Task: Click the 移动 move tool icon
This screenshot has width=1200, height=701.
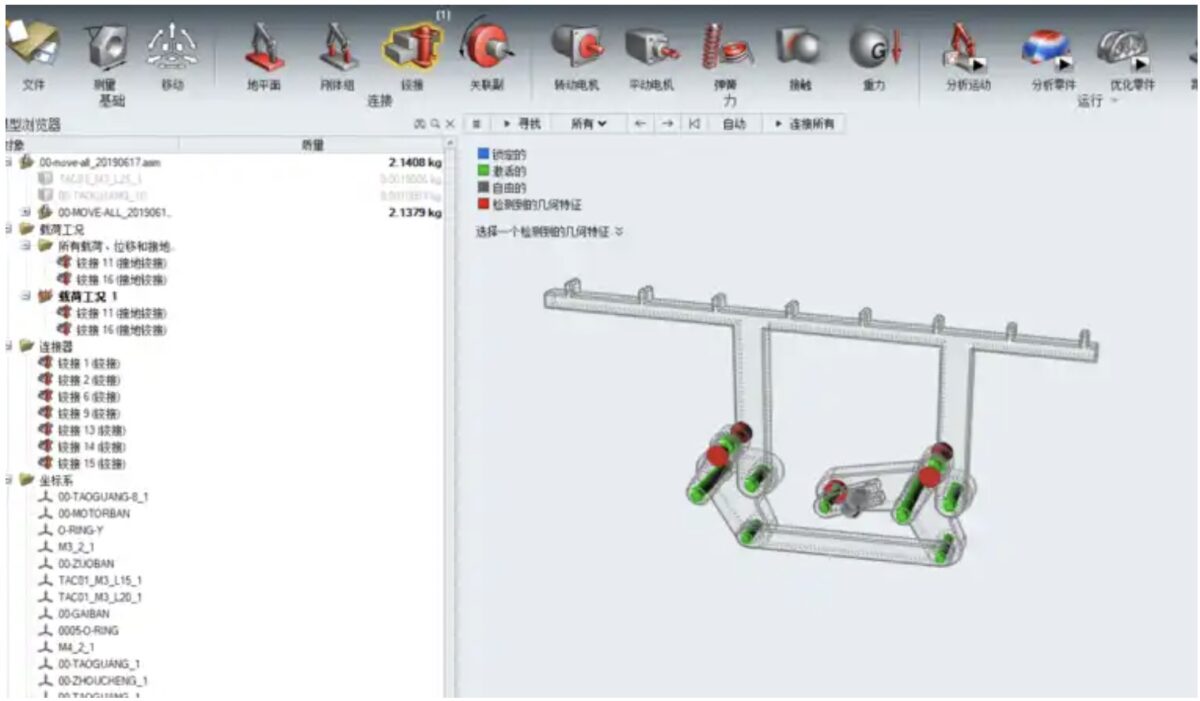Action: [x=171, y=46]
